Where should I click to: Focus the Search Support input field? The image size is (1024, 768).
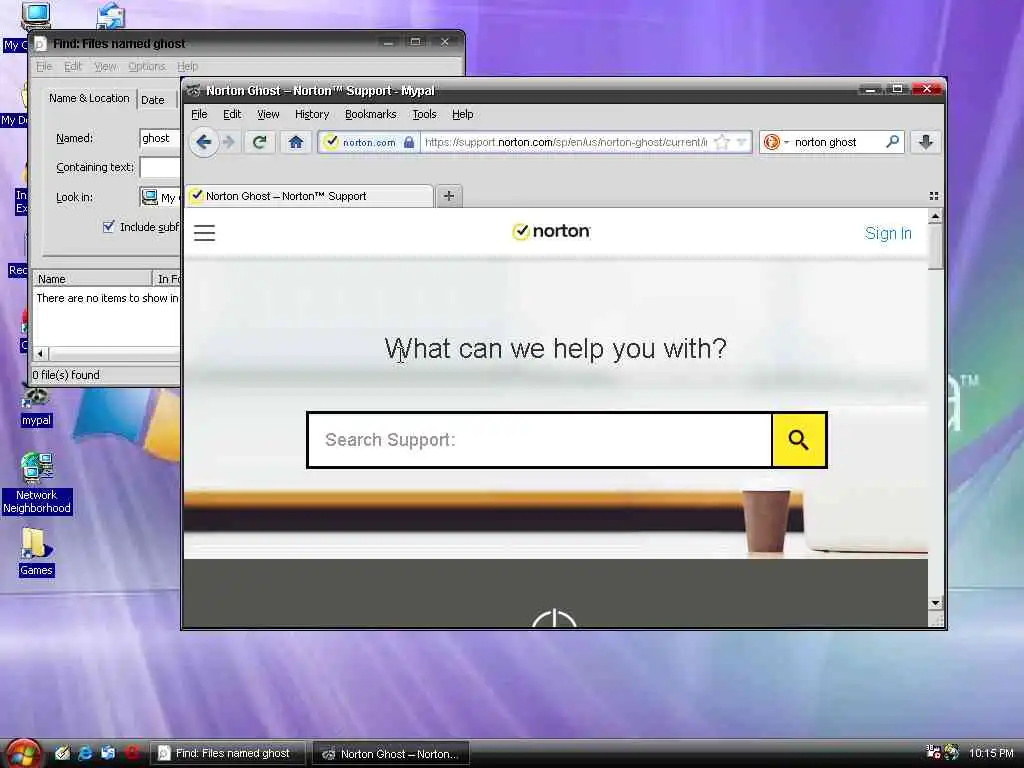(540, 440)
